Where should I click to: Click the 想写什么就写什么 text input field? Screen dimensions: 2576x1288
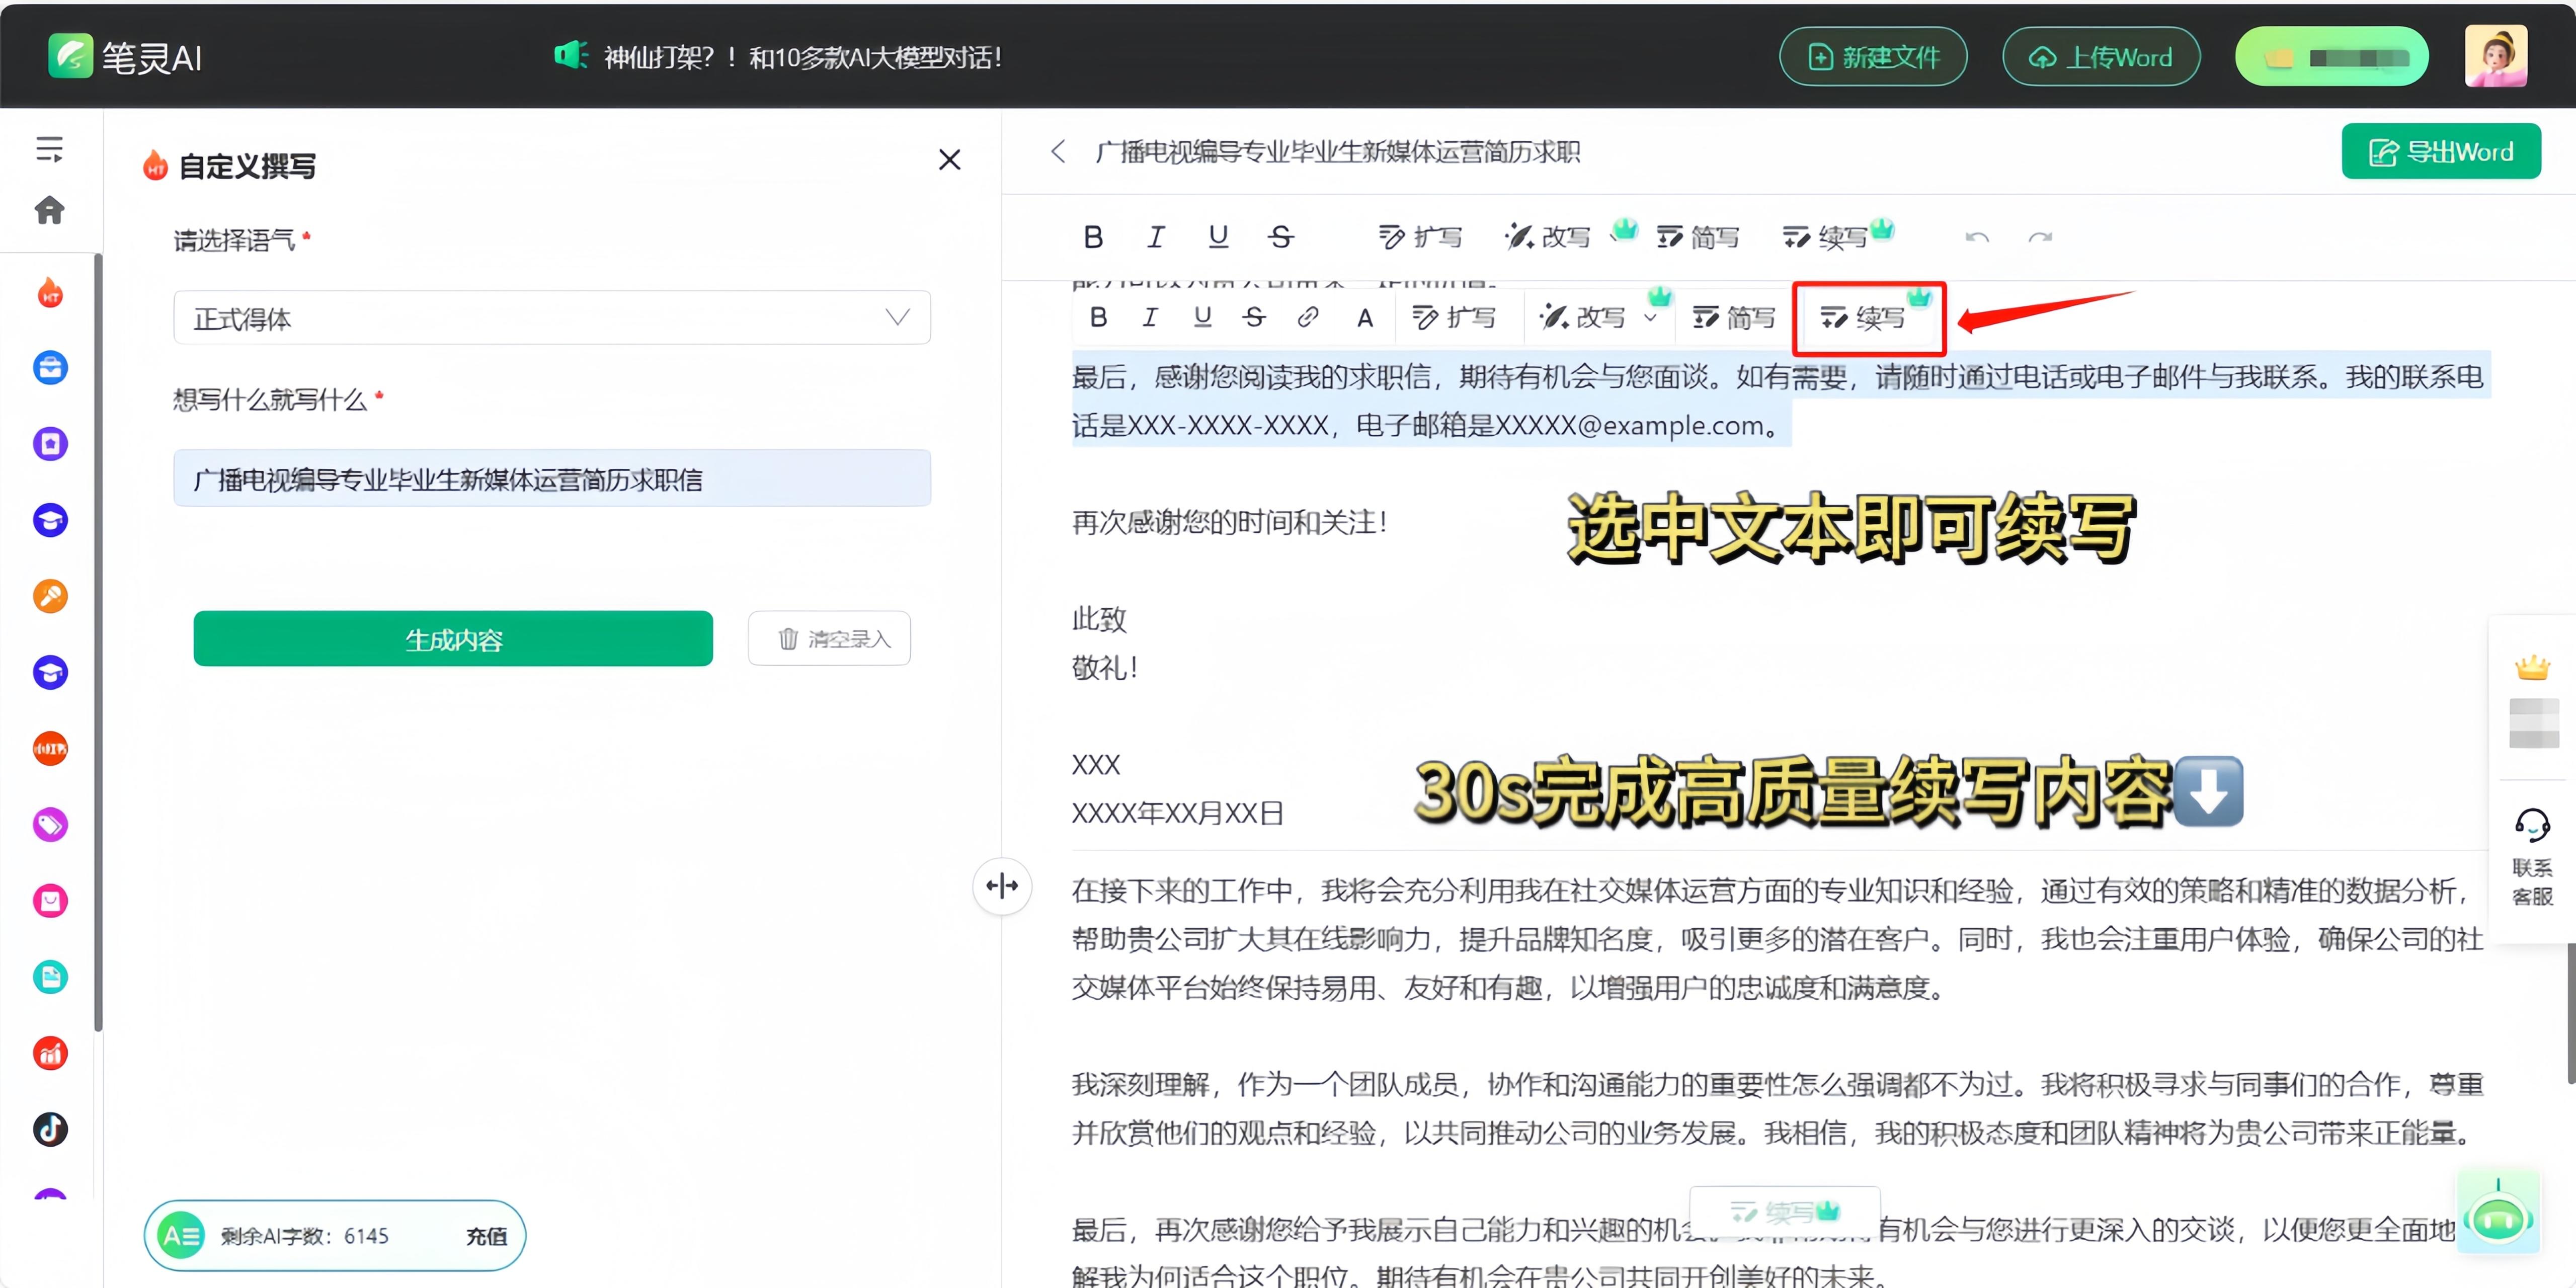tap(552, 479)
